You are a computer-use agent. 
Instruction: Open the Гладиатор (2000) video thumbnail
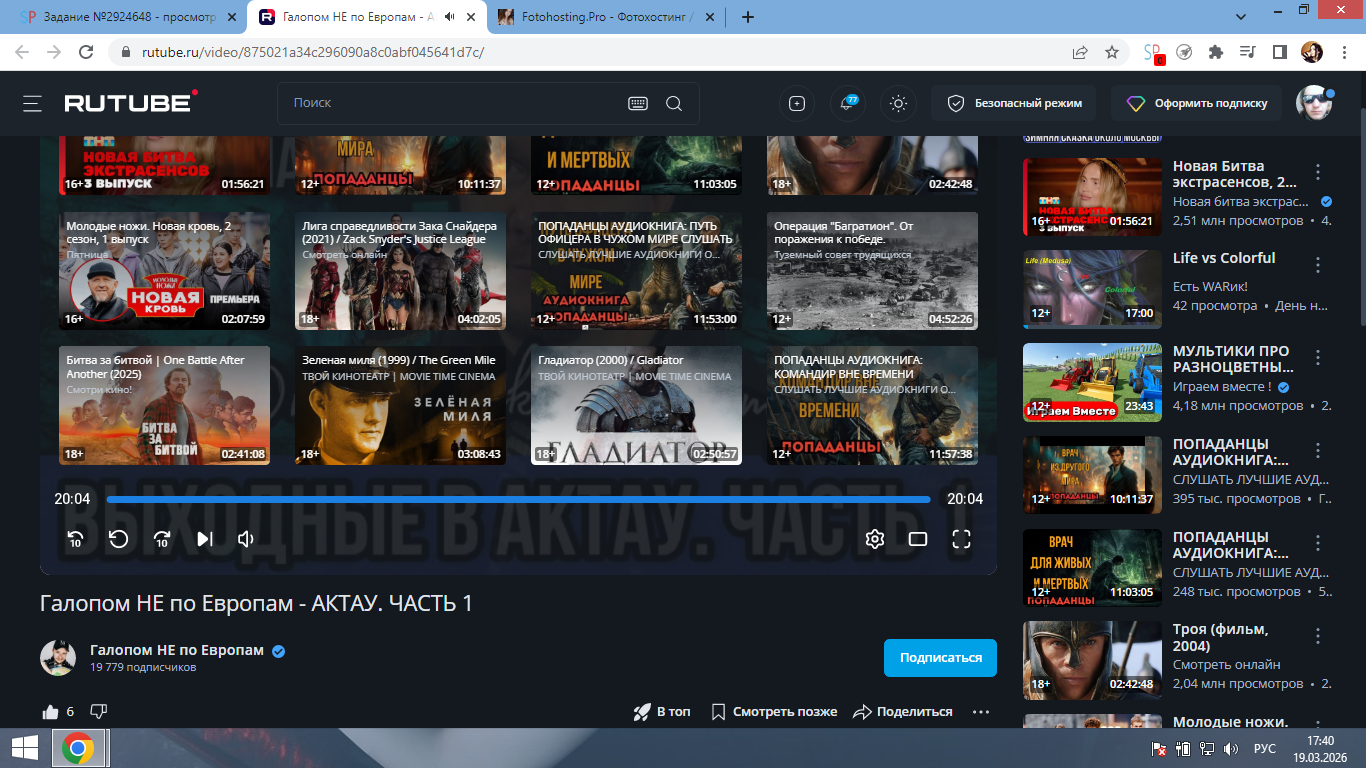click(x=636, y=405)
